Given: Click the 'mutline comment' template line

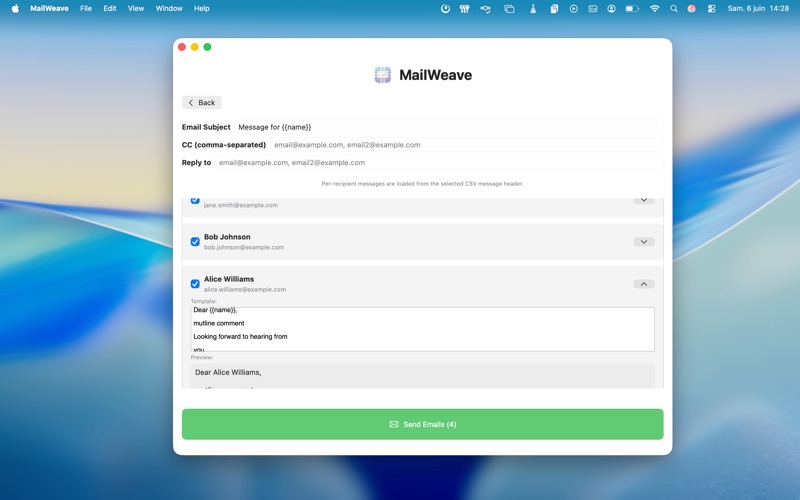Looking at the screenshot, I should [x=219, y=323].
